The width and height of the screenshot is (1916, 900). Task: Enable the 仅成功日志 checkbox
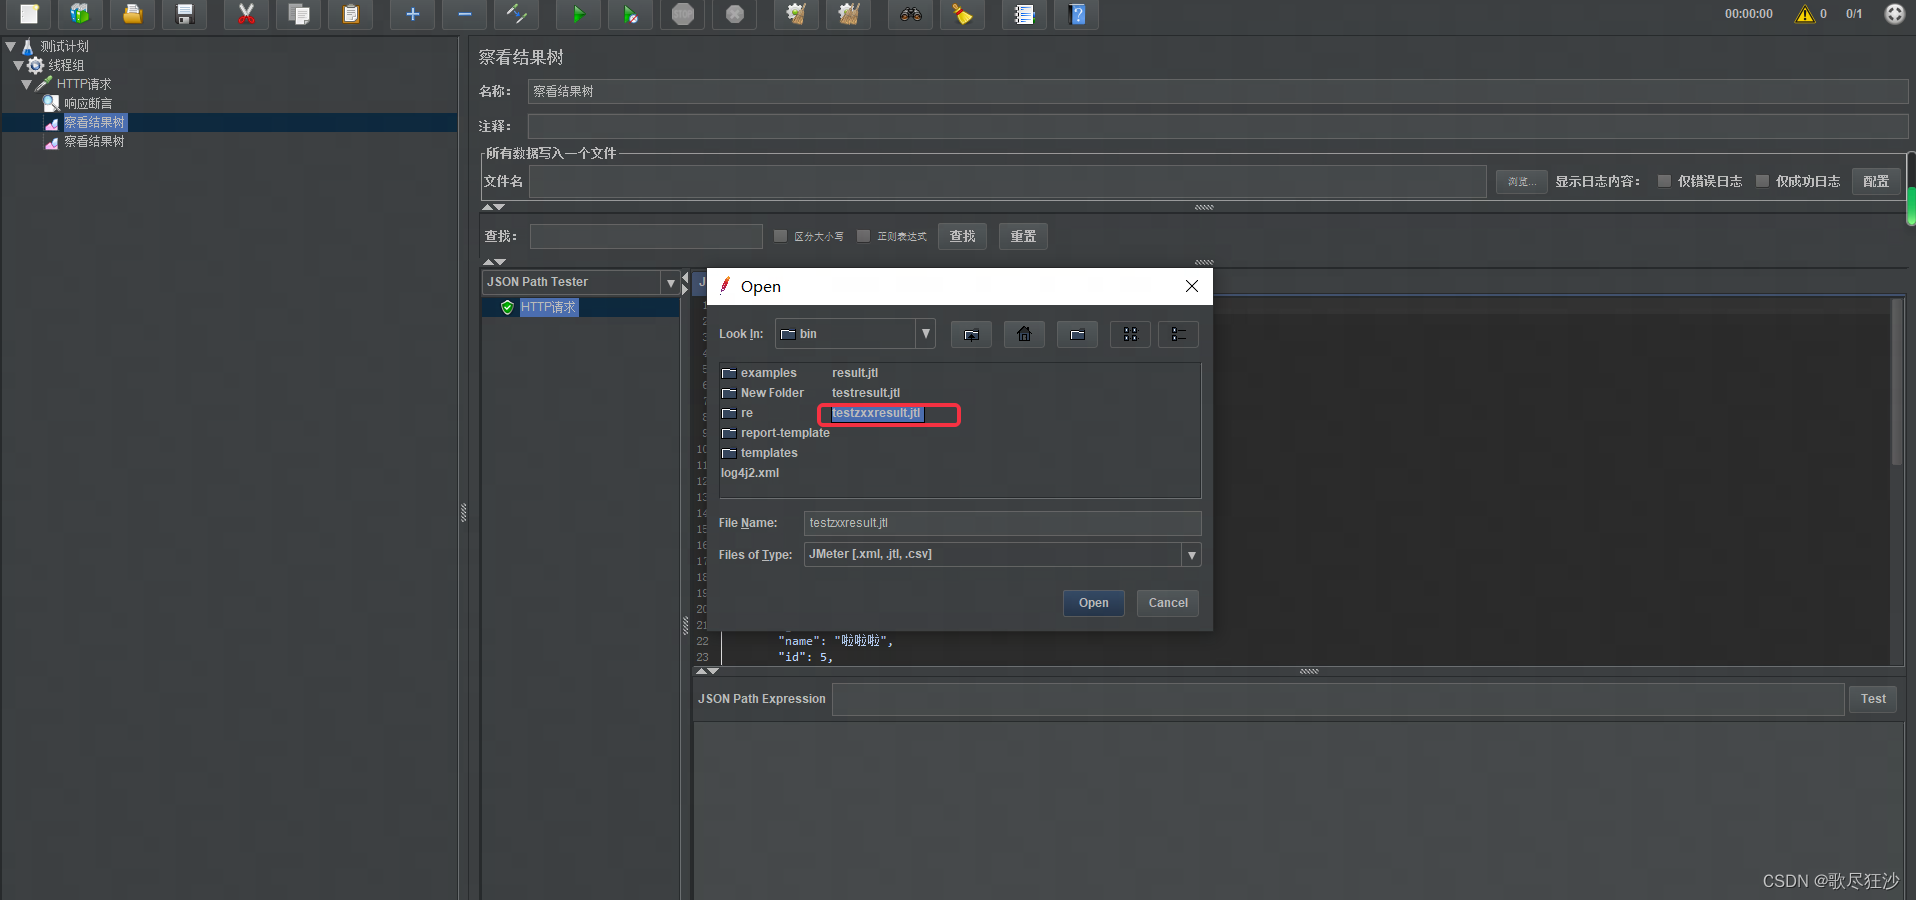(x=1762, y=181)
